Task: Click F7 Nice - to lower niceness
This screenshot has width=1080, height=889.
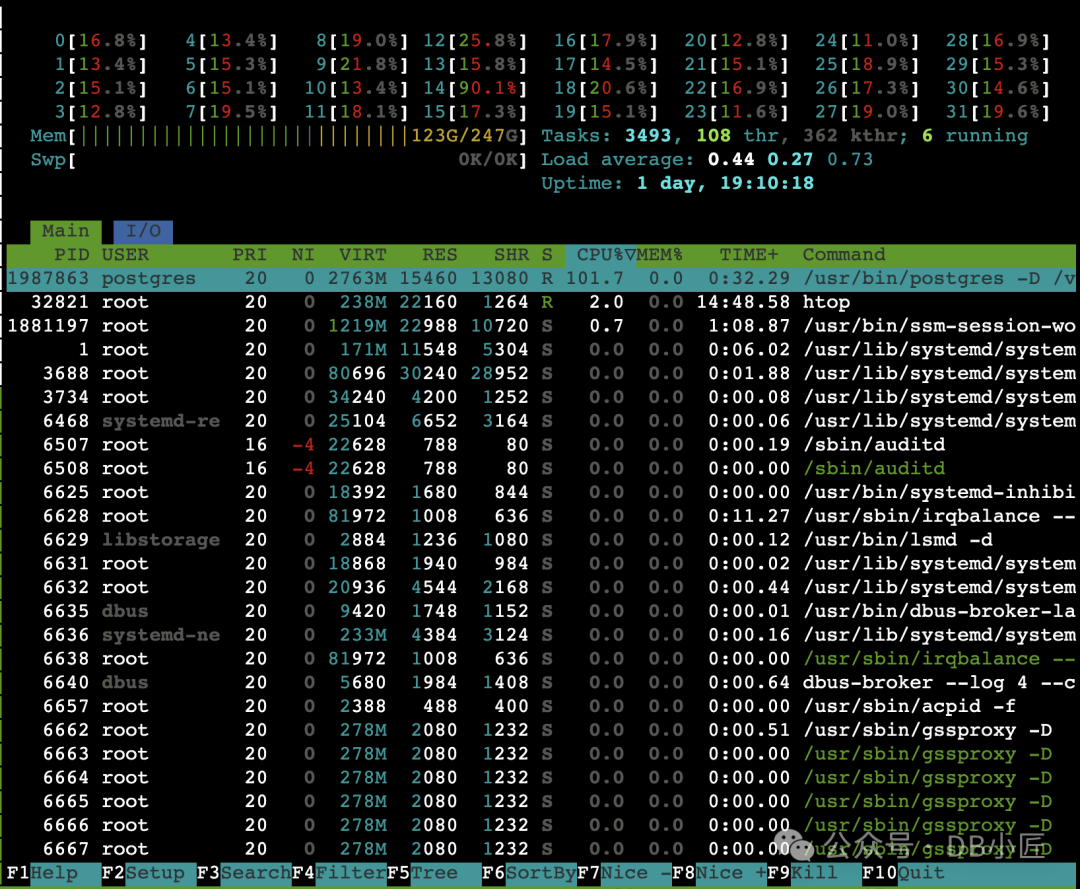Action: point(624,873)
